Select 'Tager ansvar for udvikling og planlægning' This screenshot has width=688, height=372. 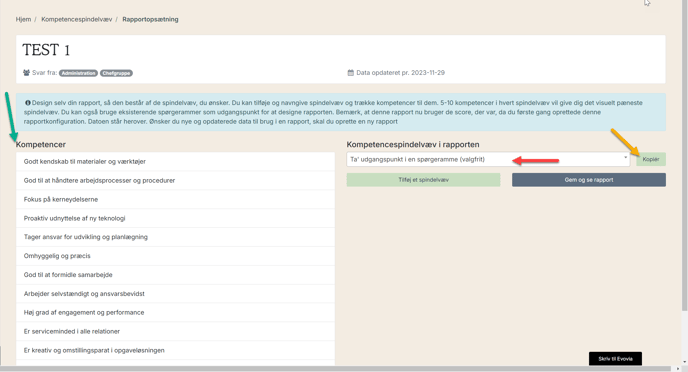point(176,237)
